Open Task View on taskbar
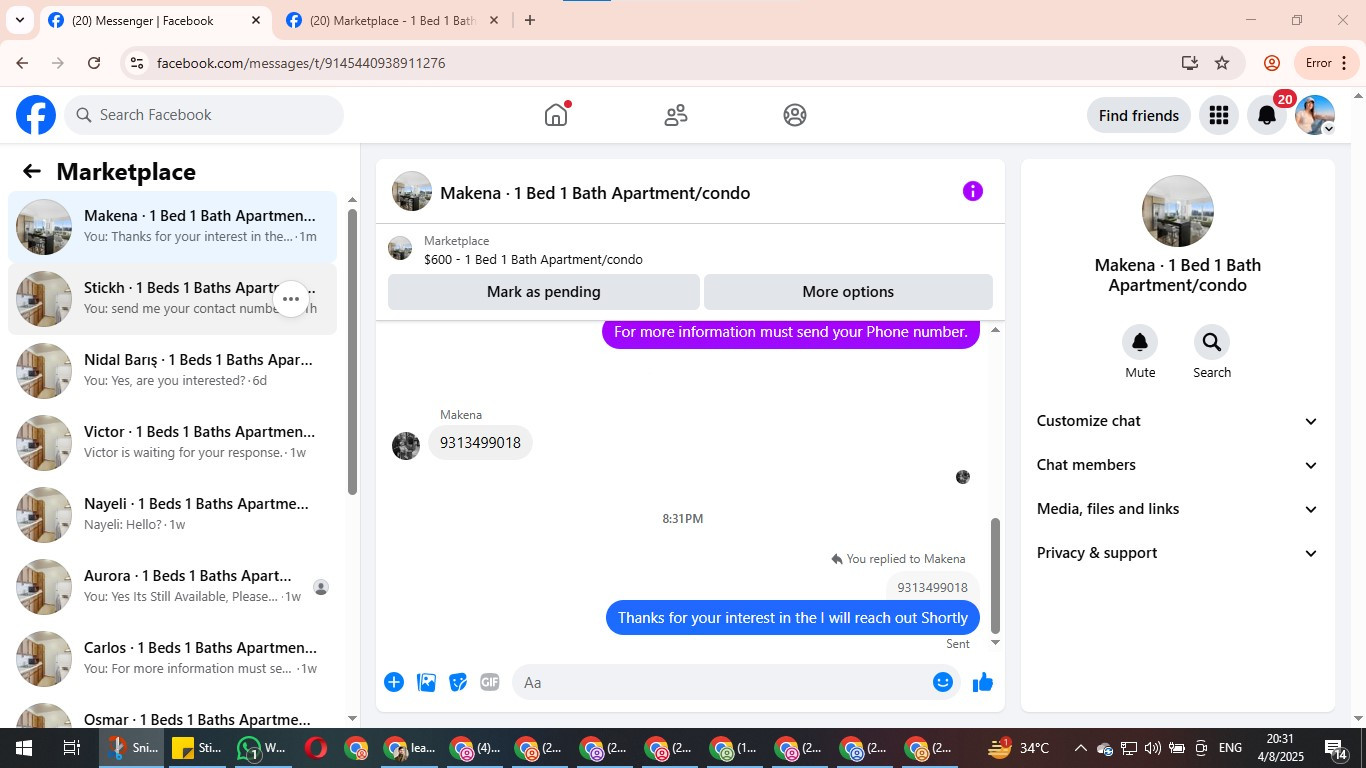Image resolution: width=1366 pixels, height=768 pixels. pyautogui.click(x=71, y=748)
